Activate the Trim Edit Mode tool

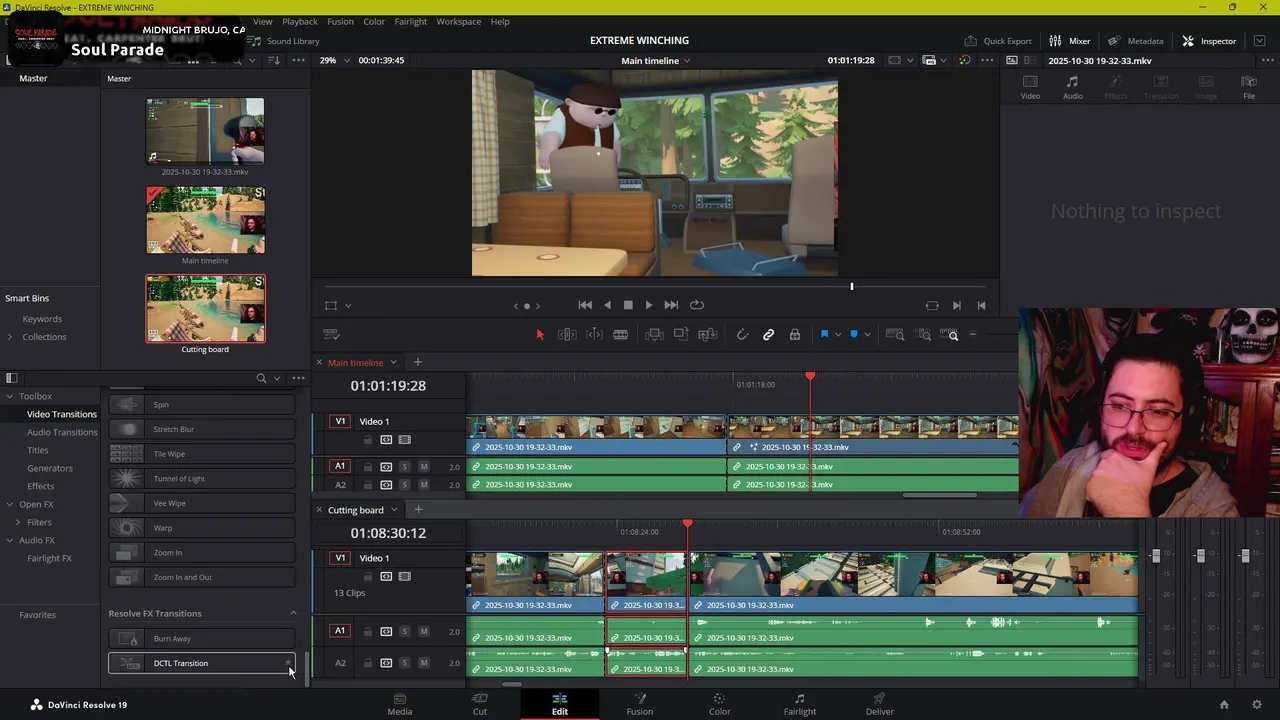tap(567, 335)
